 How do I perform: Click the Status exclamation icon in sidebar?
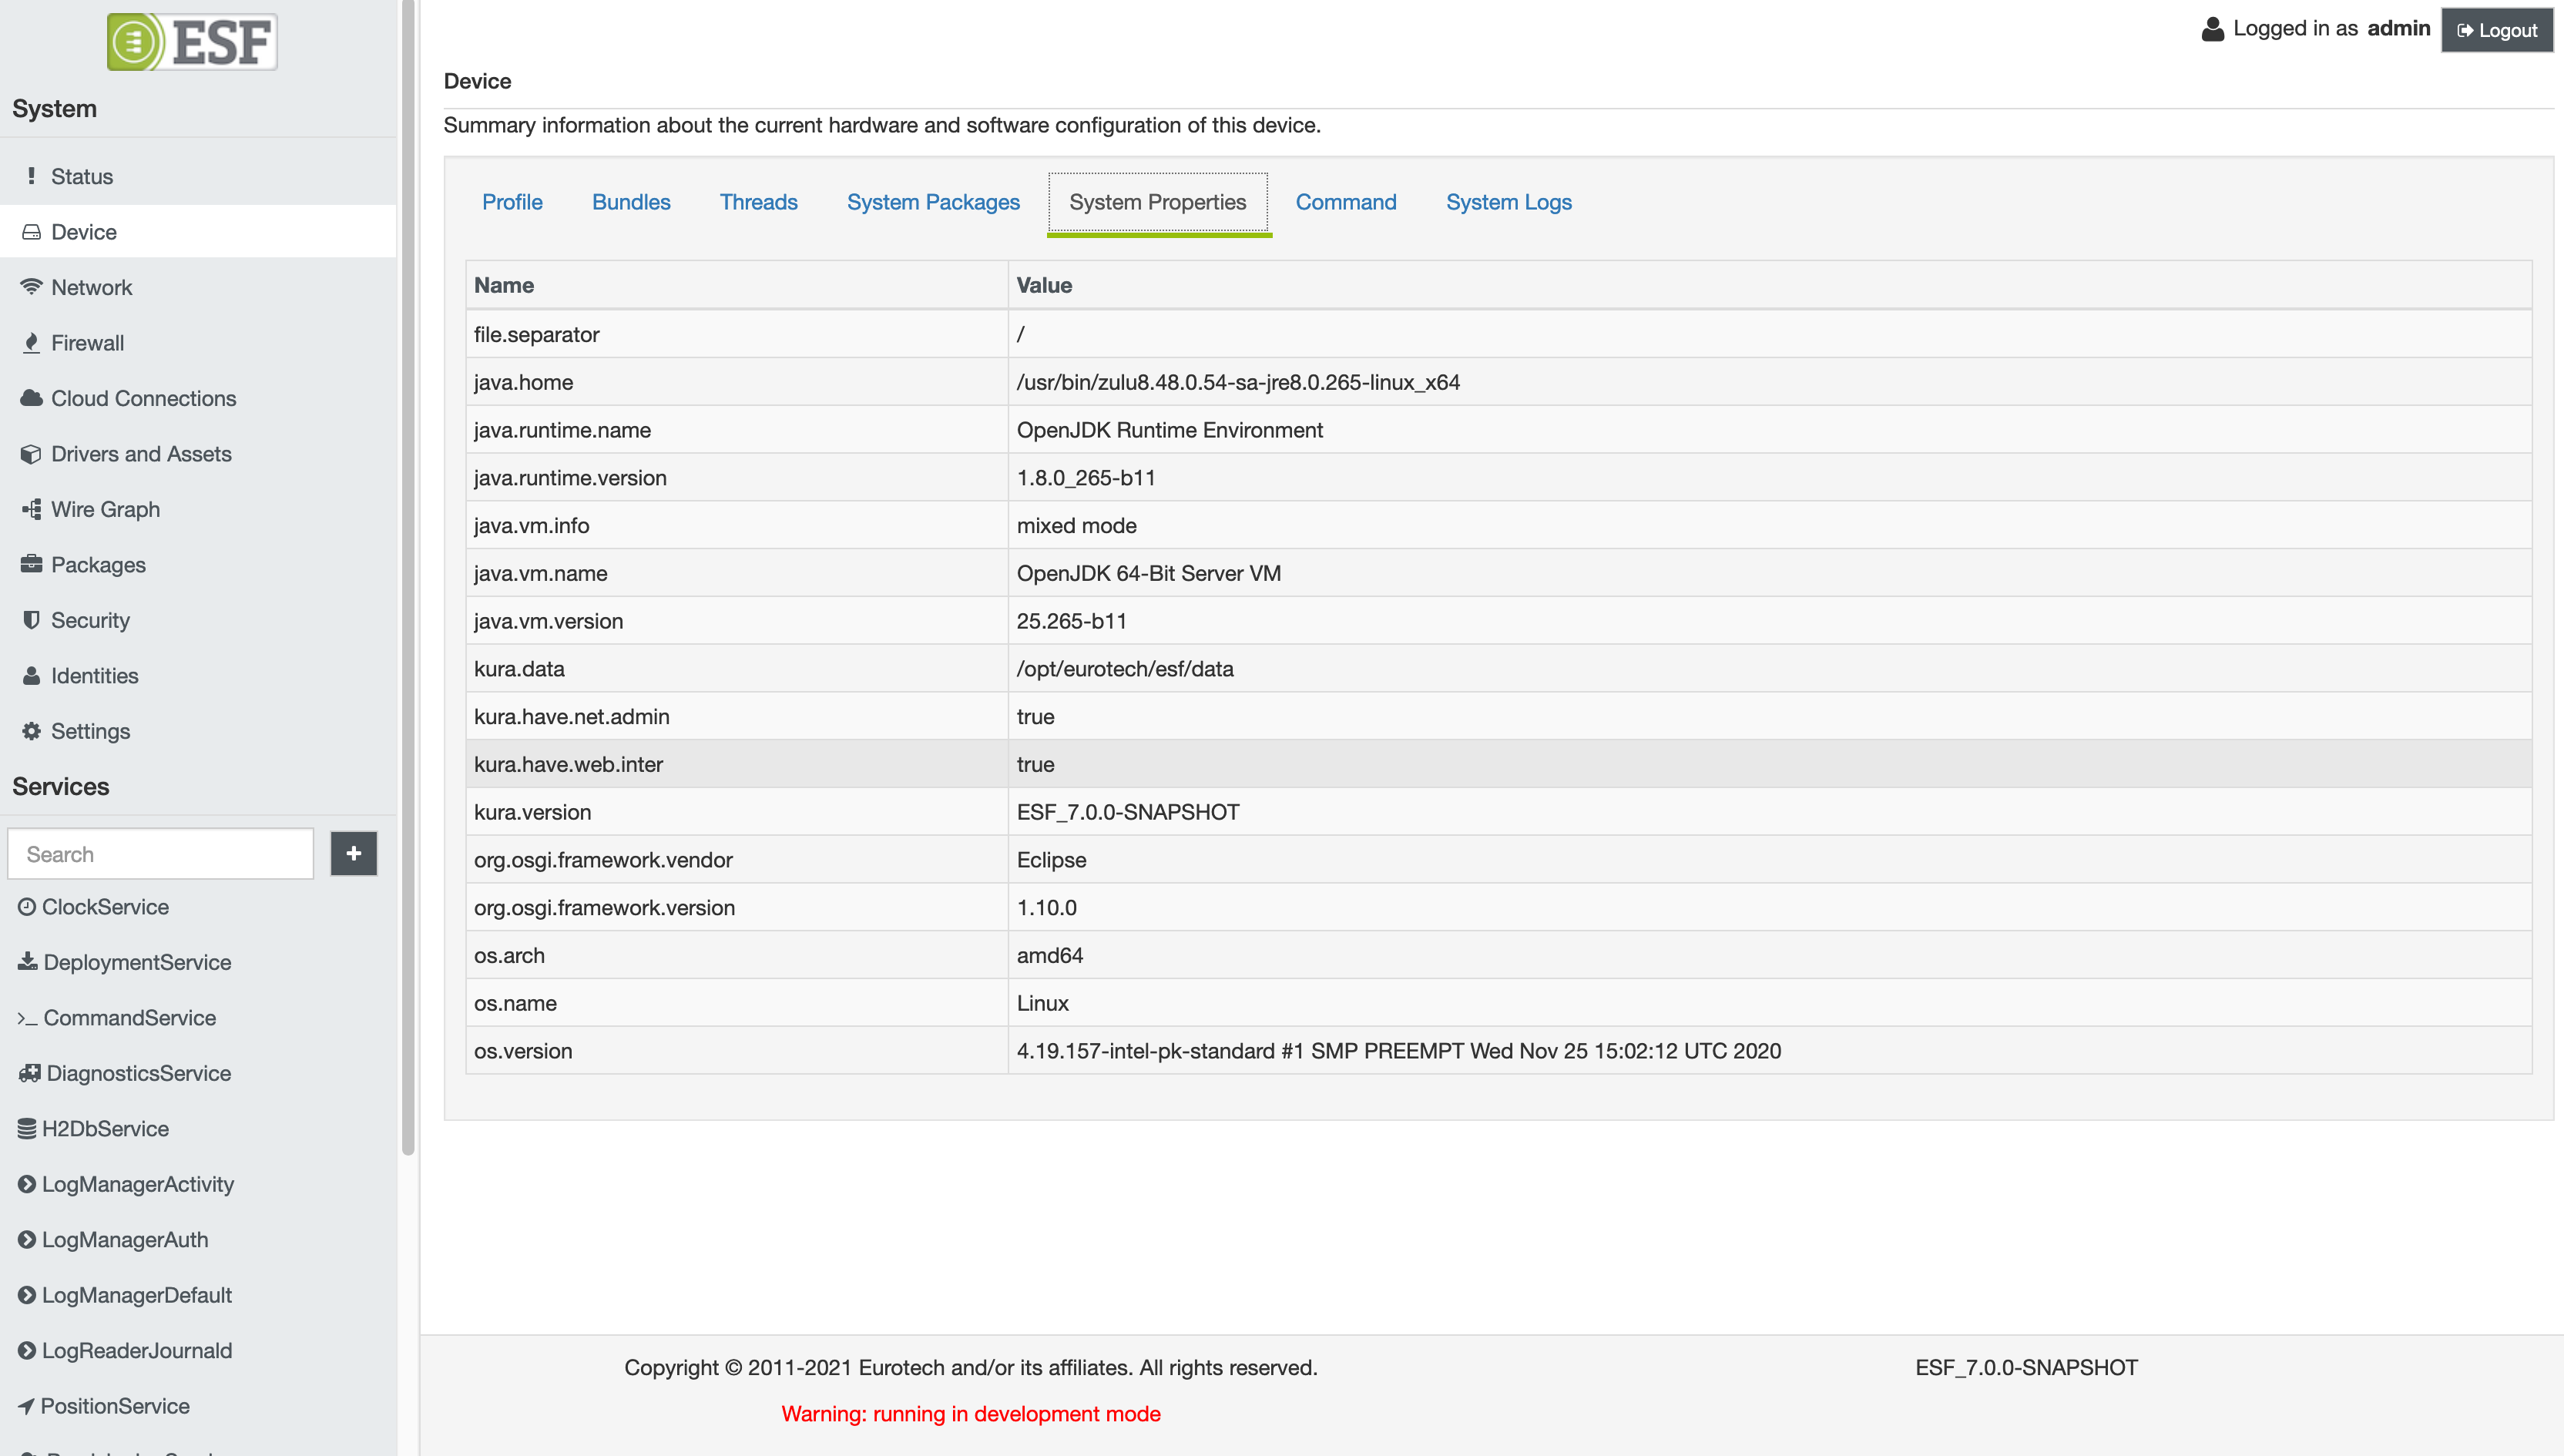(x=31, y=176)
